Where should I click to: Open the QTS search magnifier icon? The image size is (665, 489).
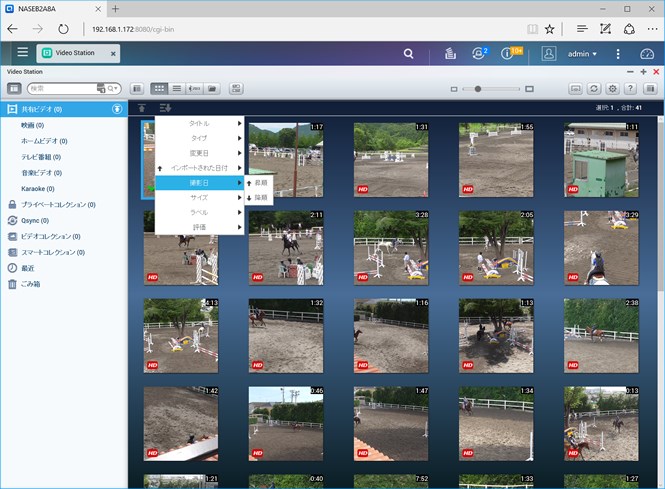click(x=408, y=53)
